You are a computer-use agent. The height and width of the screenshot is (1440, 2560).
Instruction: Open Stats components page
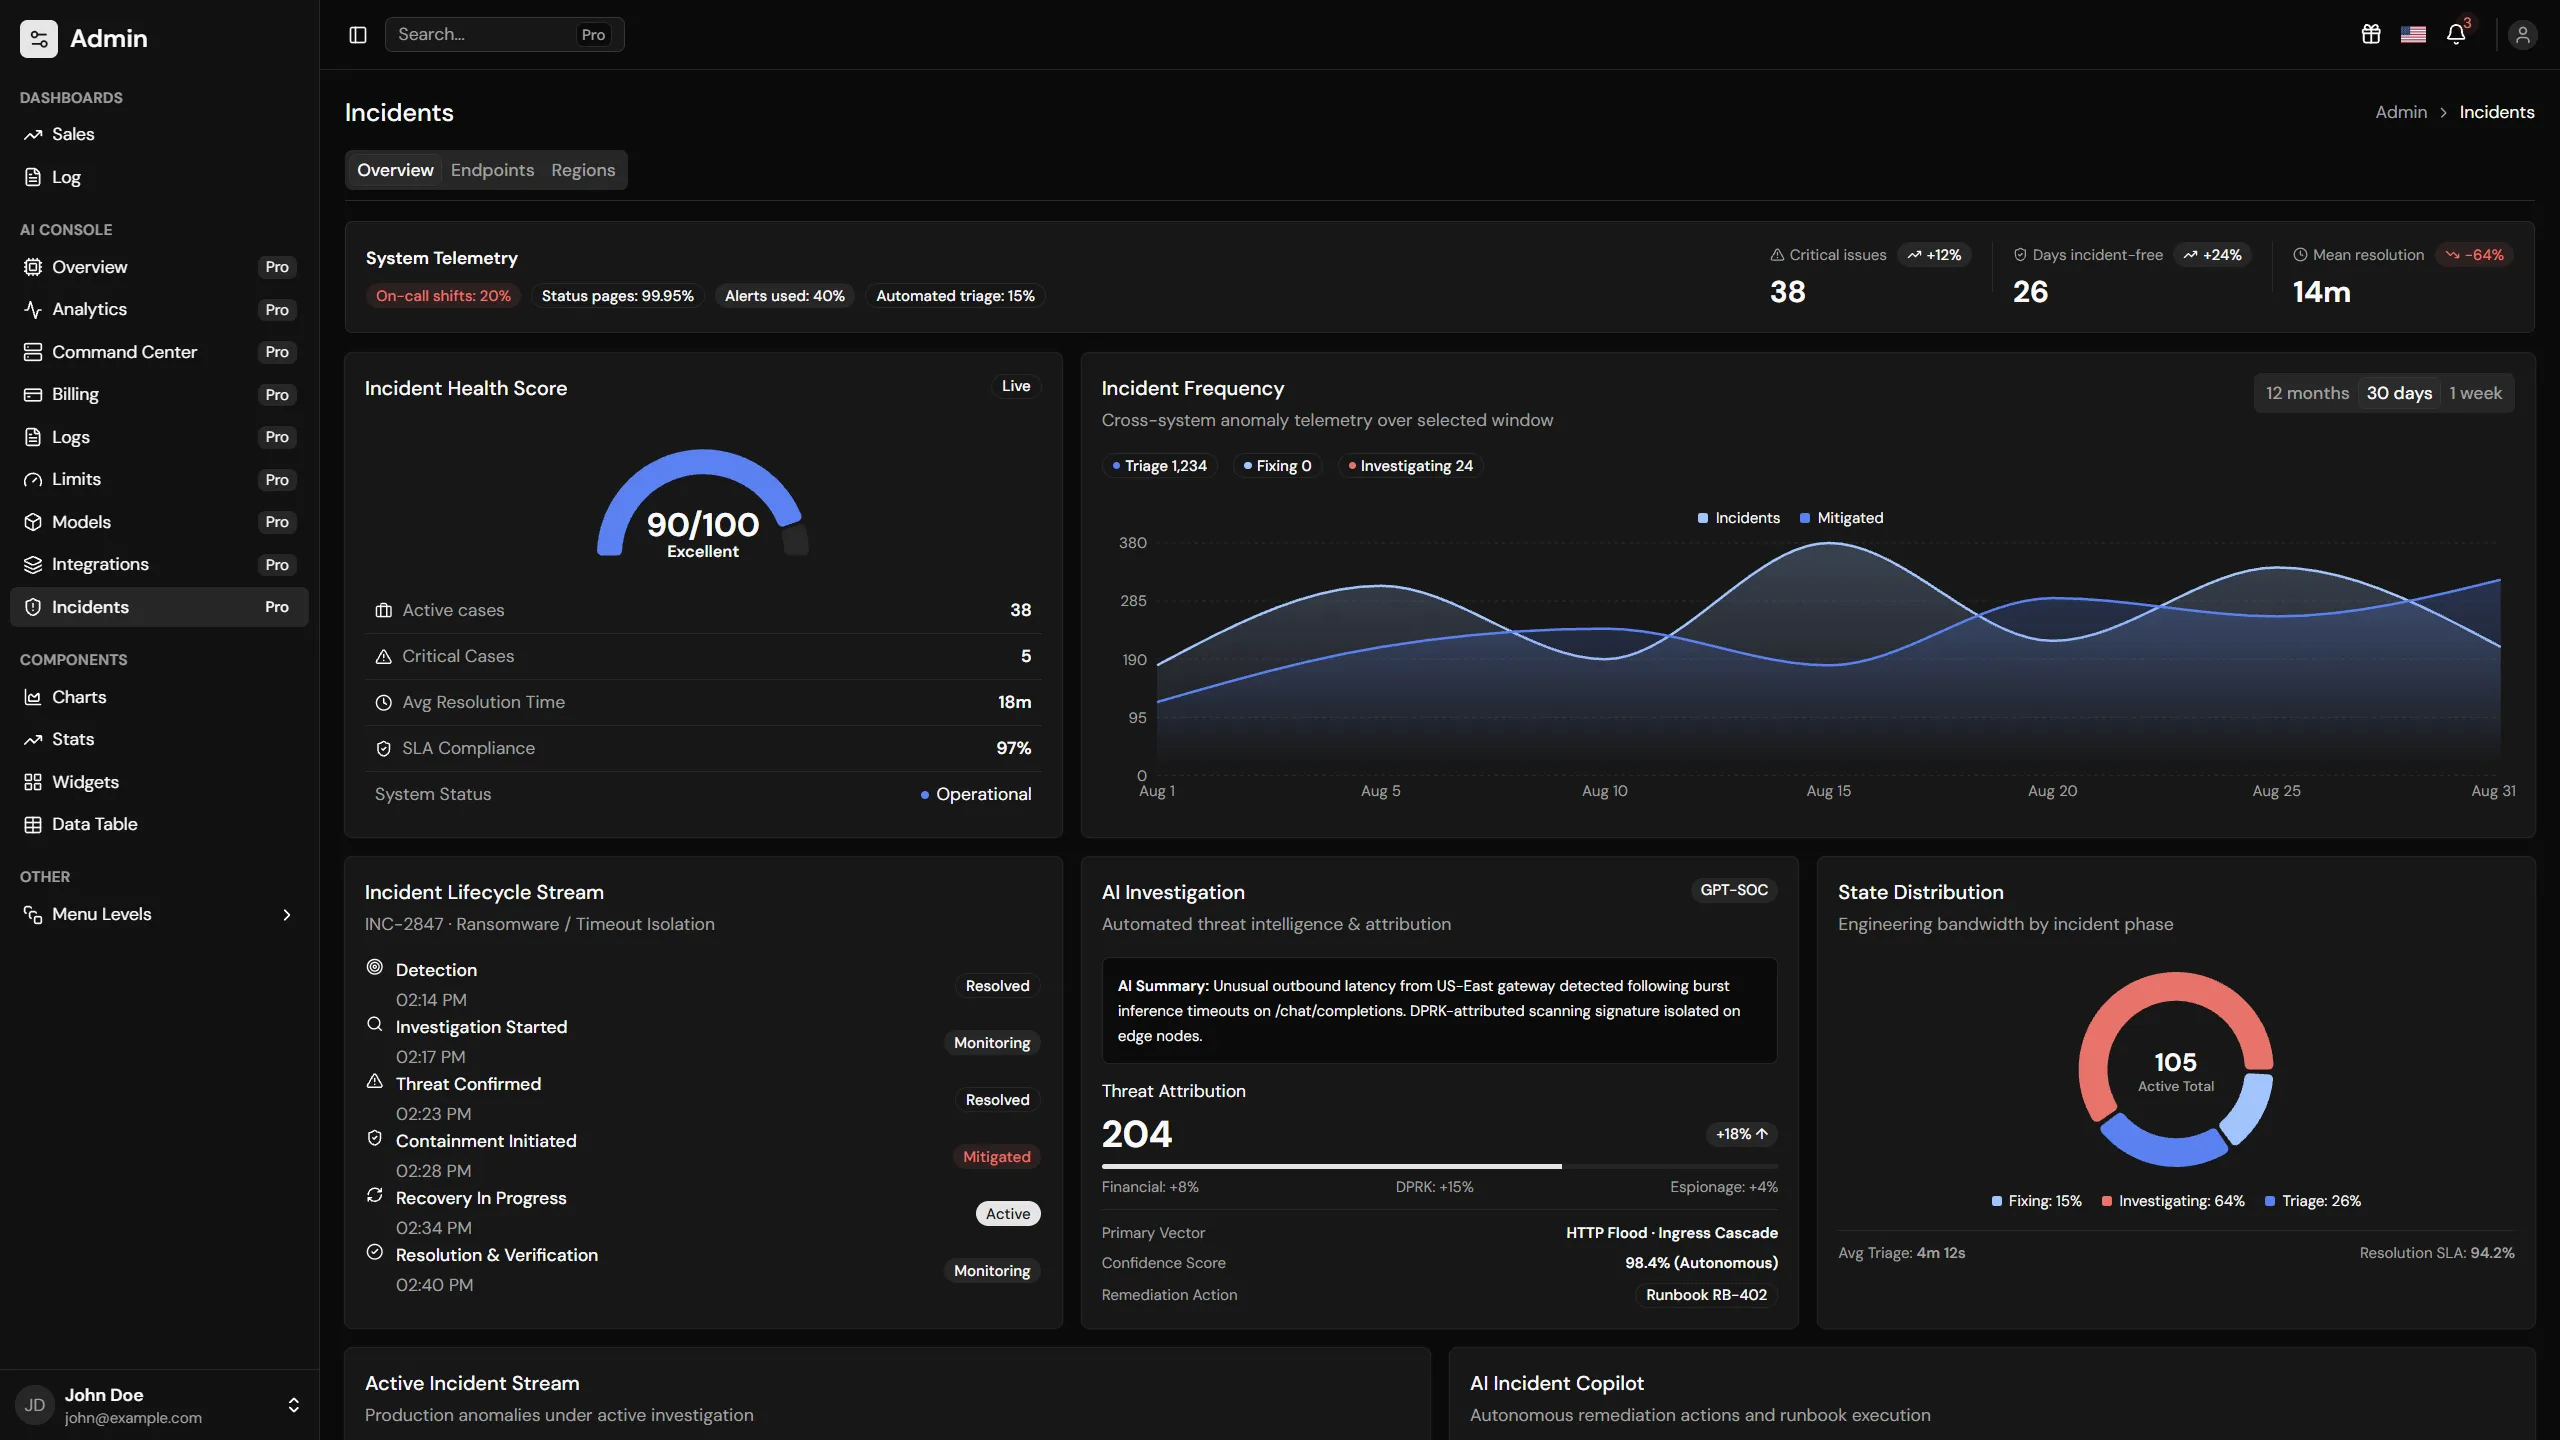pyautogui.click(x=159, y=739)
